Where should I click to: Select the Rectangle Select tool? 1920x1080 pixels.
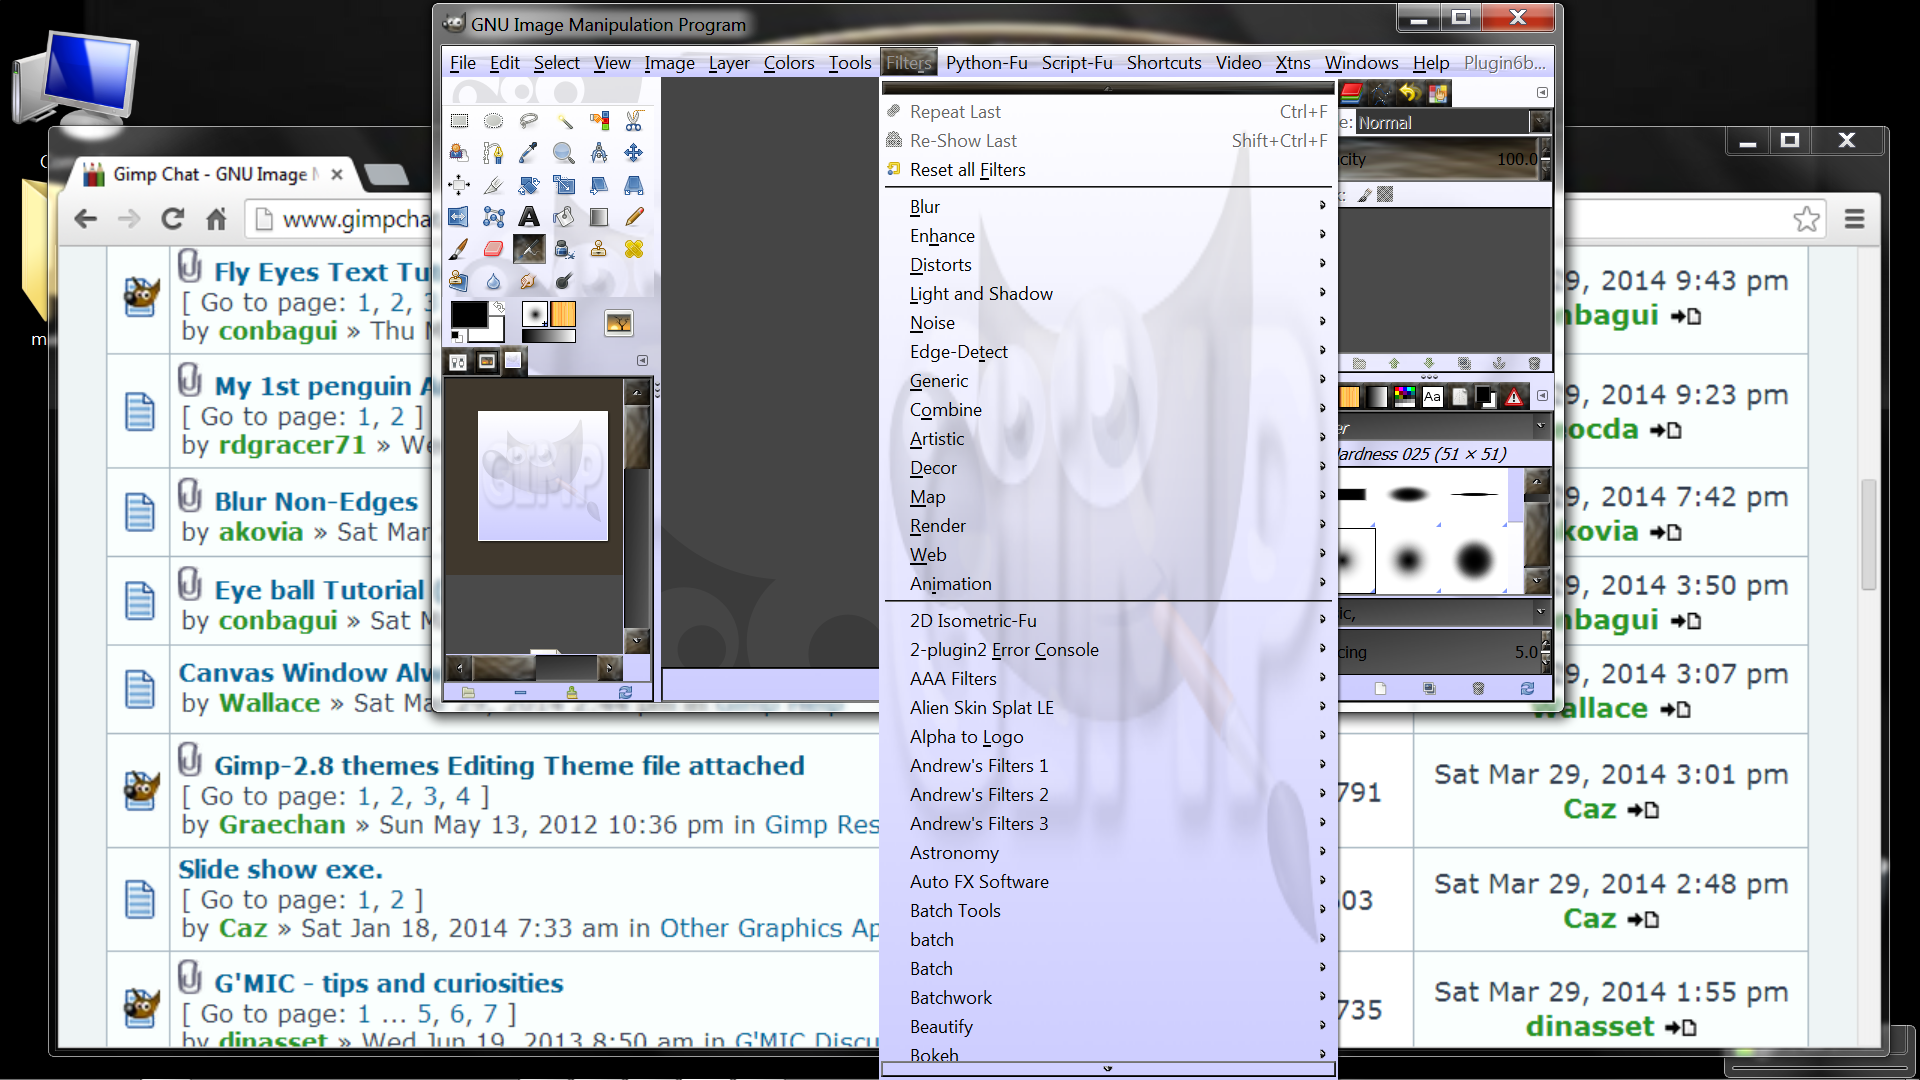[459, 121]
